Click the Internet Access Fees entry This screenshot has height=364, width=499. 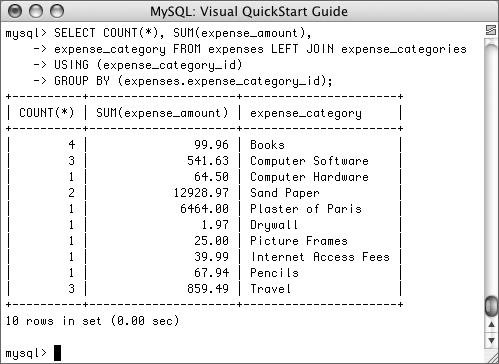320,257
